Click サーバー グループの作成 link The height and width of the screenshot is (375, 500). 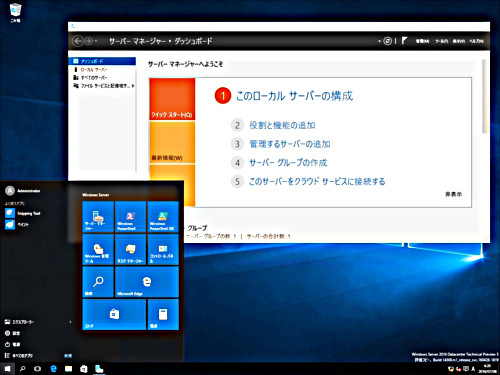coord(288,163)
